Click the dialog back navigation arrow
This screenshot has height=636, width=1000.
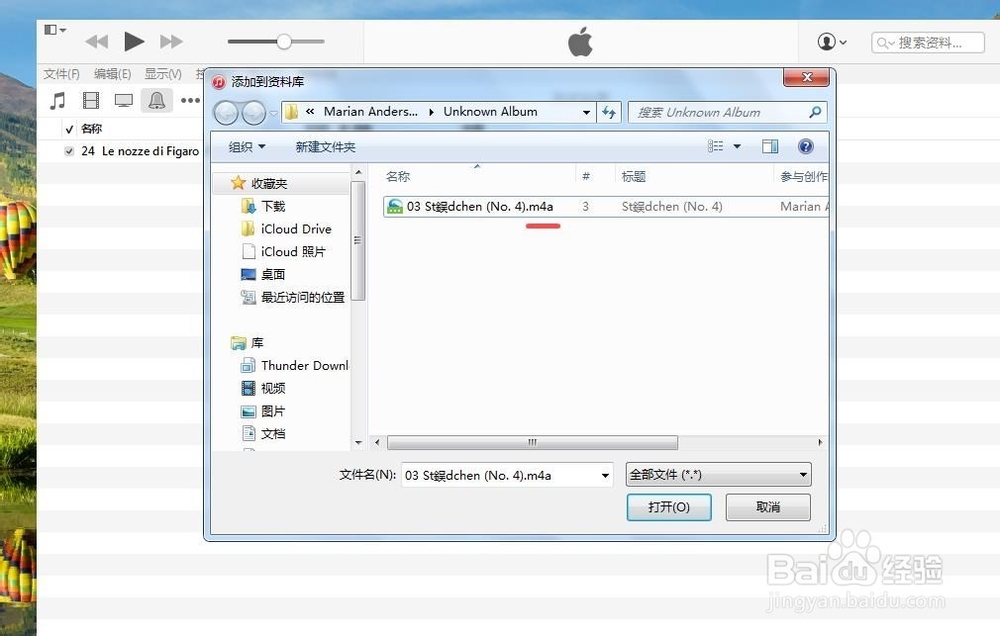226,113
